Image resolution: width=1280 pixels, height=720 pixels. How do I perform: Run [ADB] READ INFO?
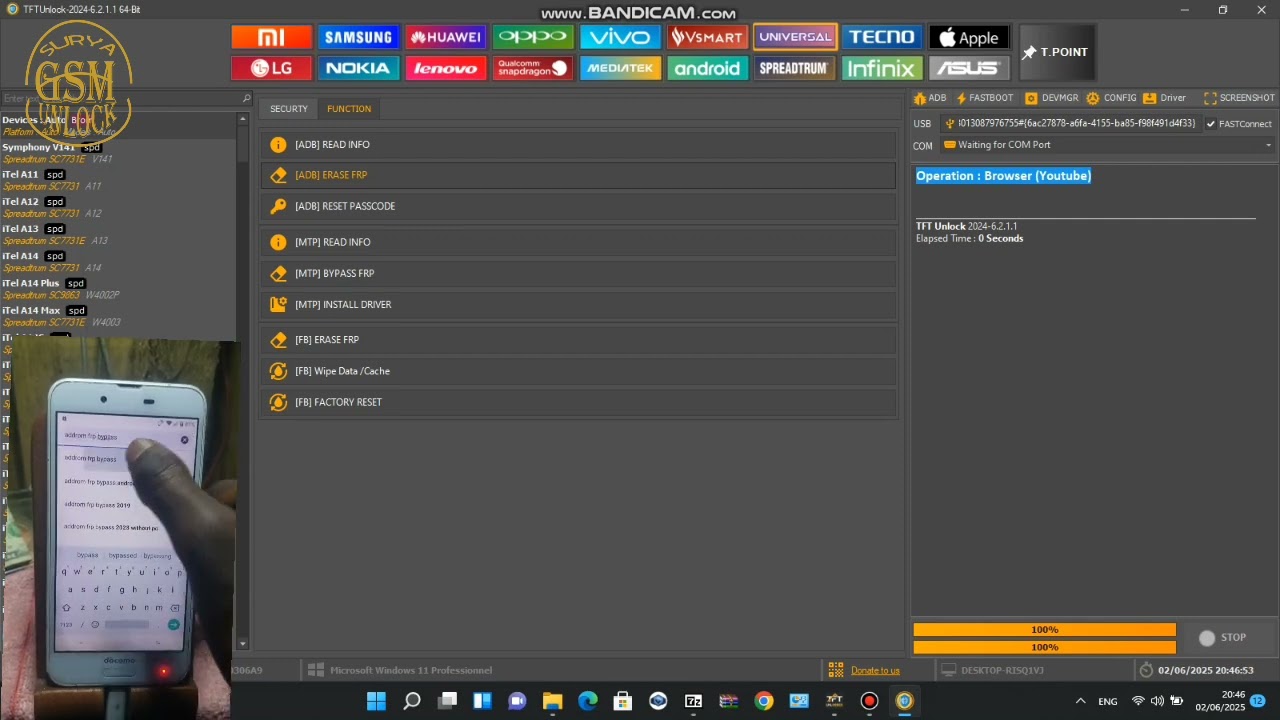click(578, 145)
